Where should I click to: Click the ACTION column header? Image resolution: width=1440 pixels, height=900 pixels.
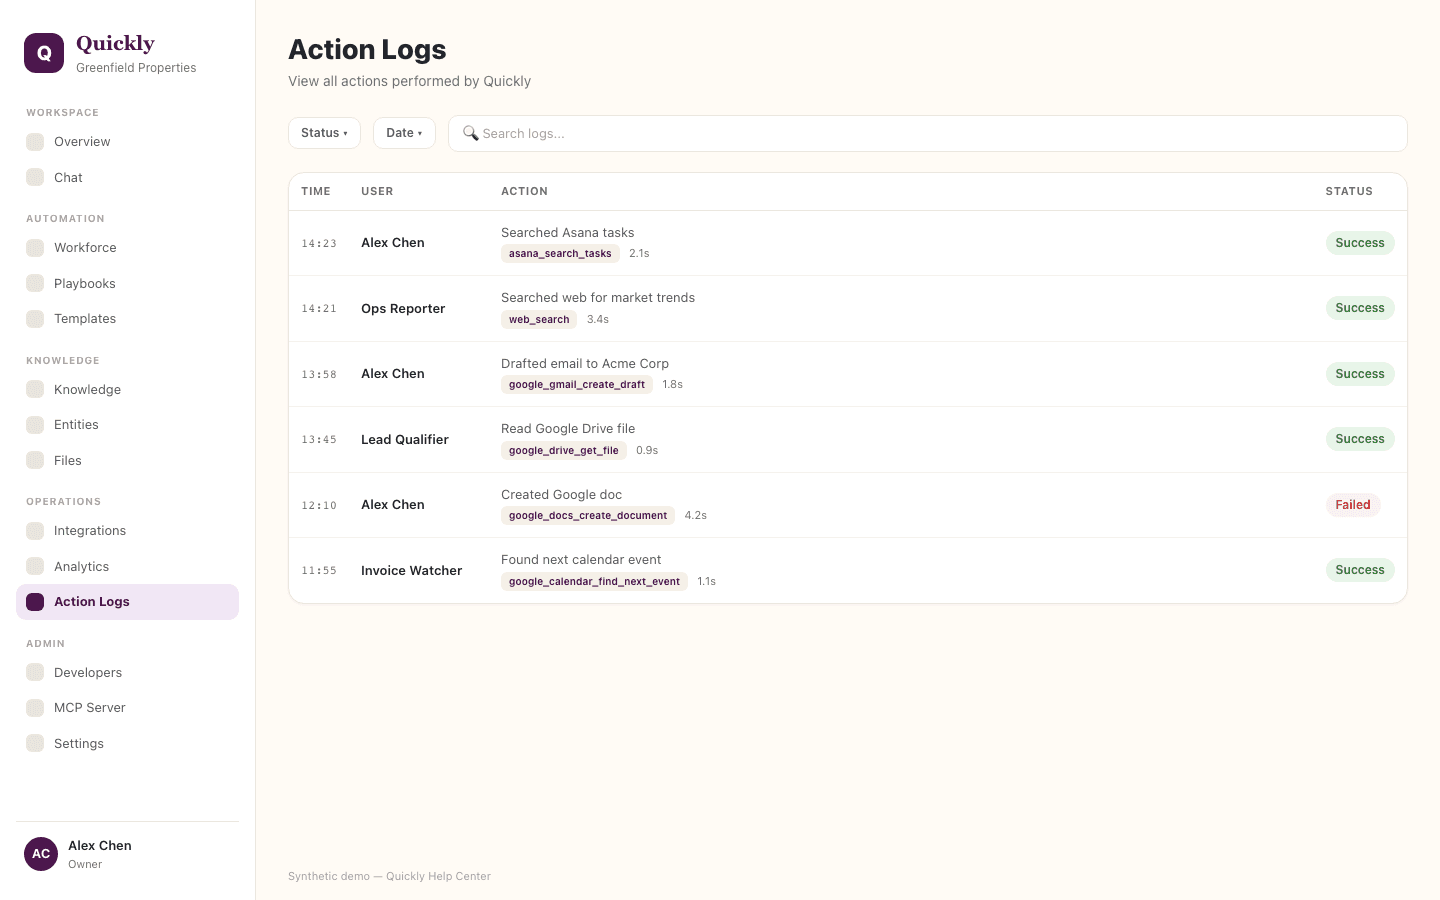524,191
